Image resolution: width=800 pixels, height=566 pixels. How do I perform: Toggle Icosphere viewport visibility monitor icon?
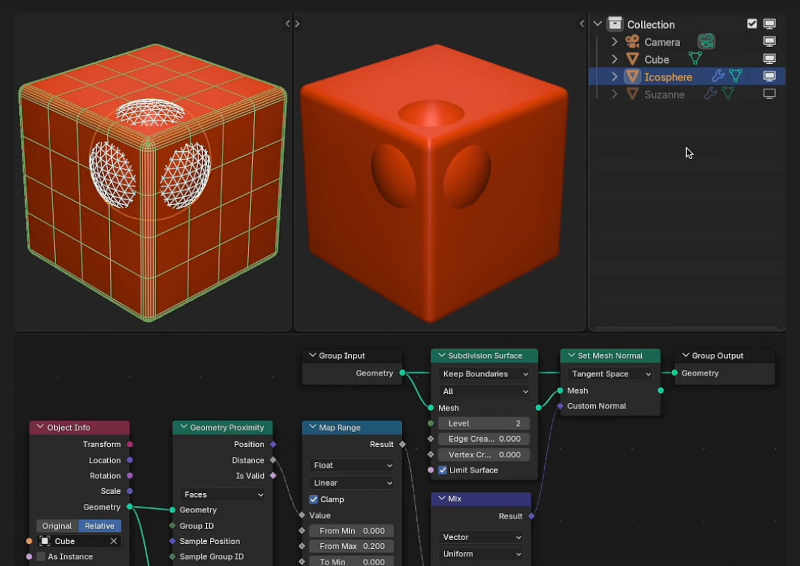click(x=769, y=76)
